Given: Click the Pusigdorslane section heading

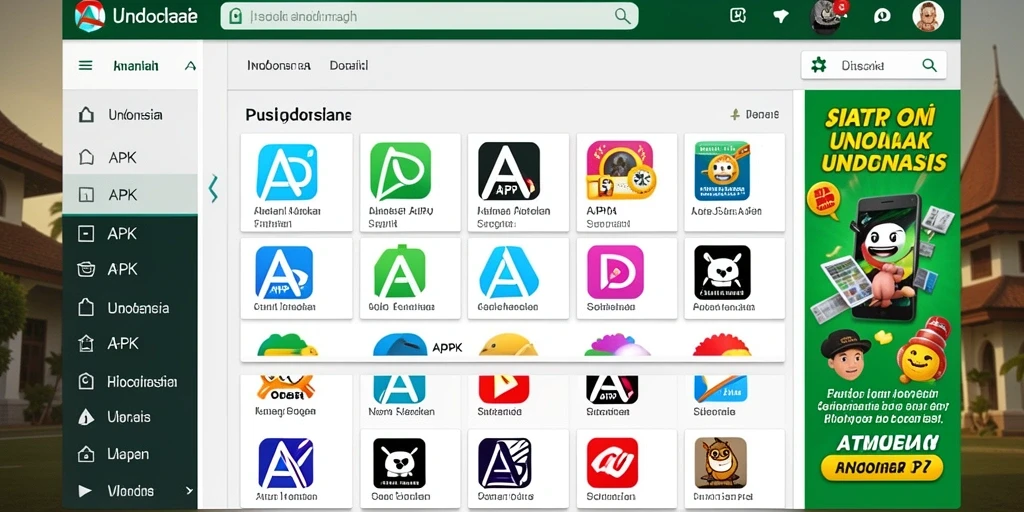Looking at the screenshot, I should pyautogui.click(x=298, y=115).
